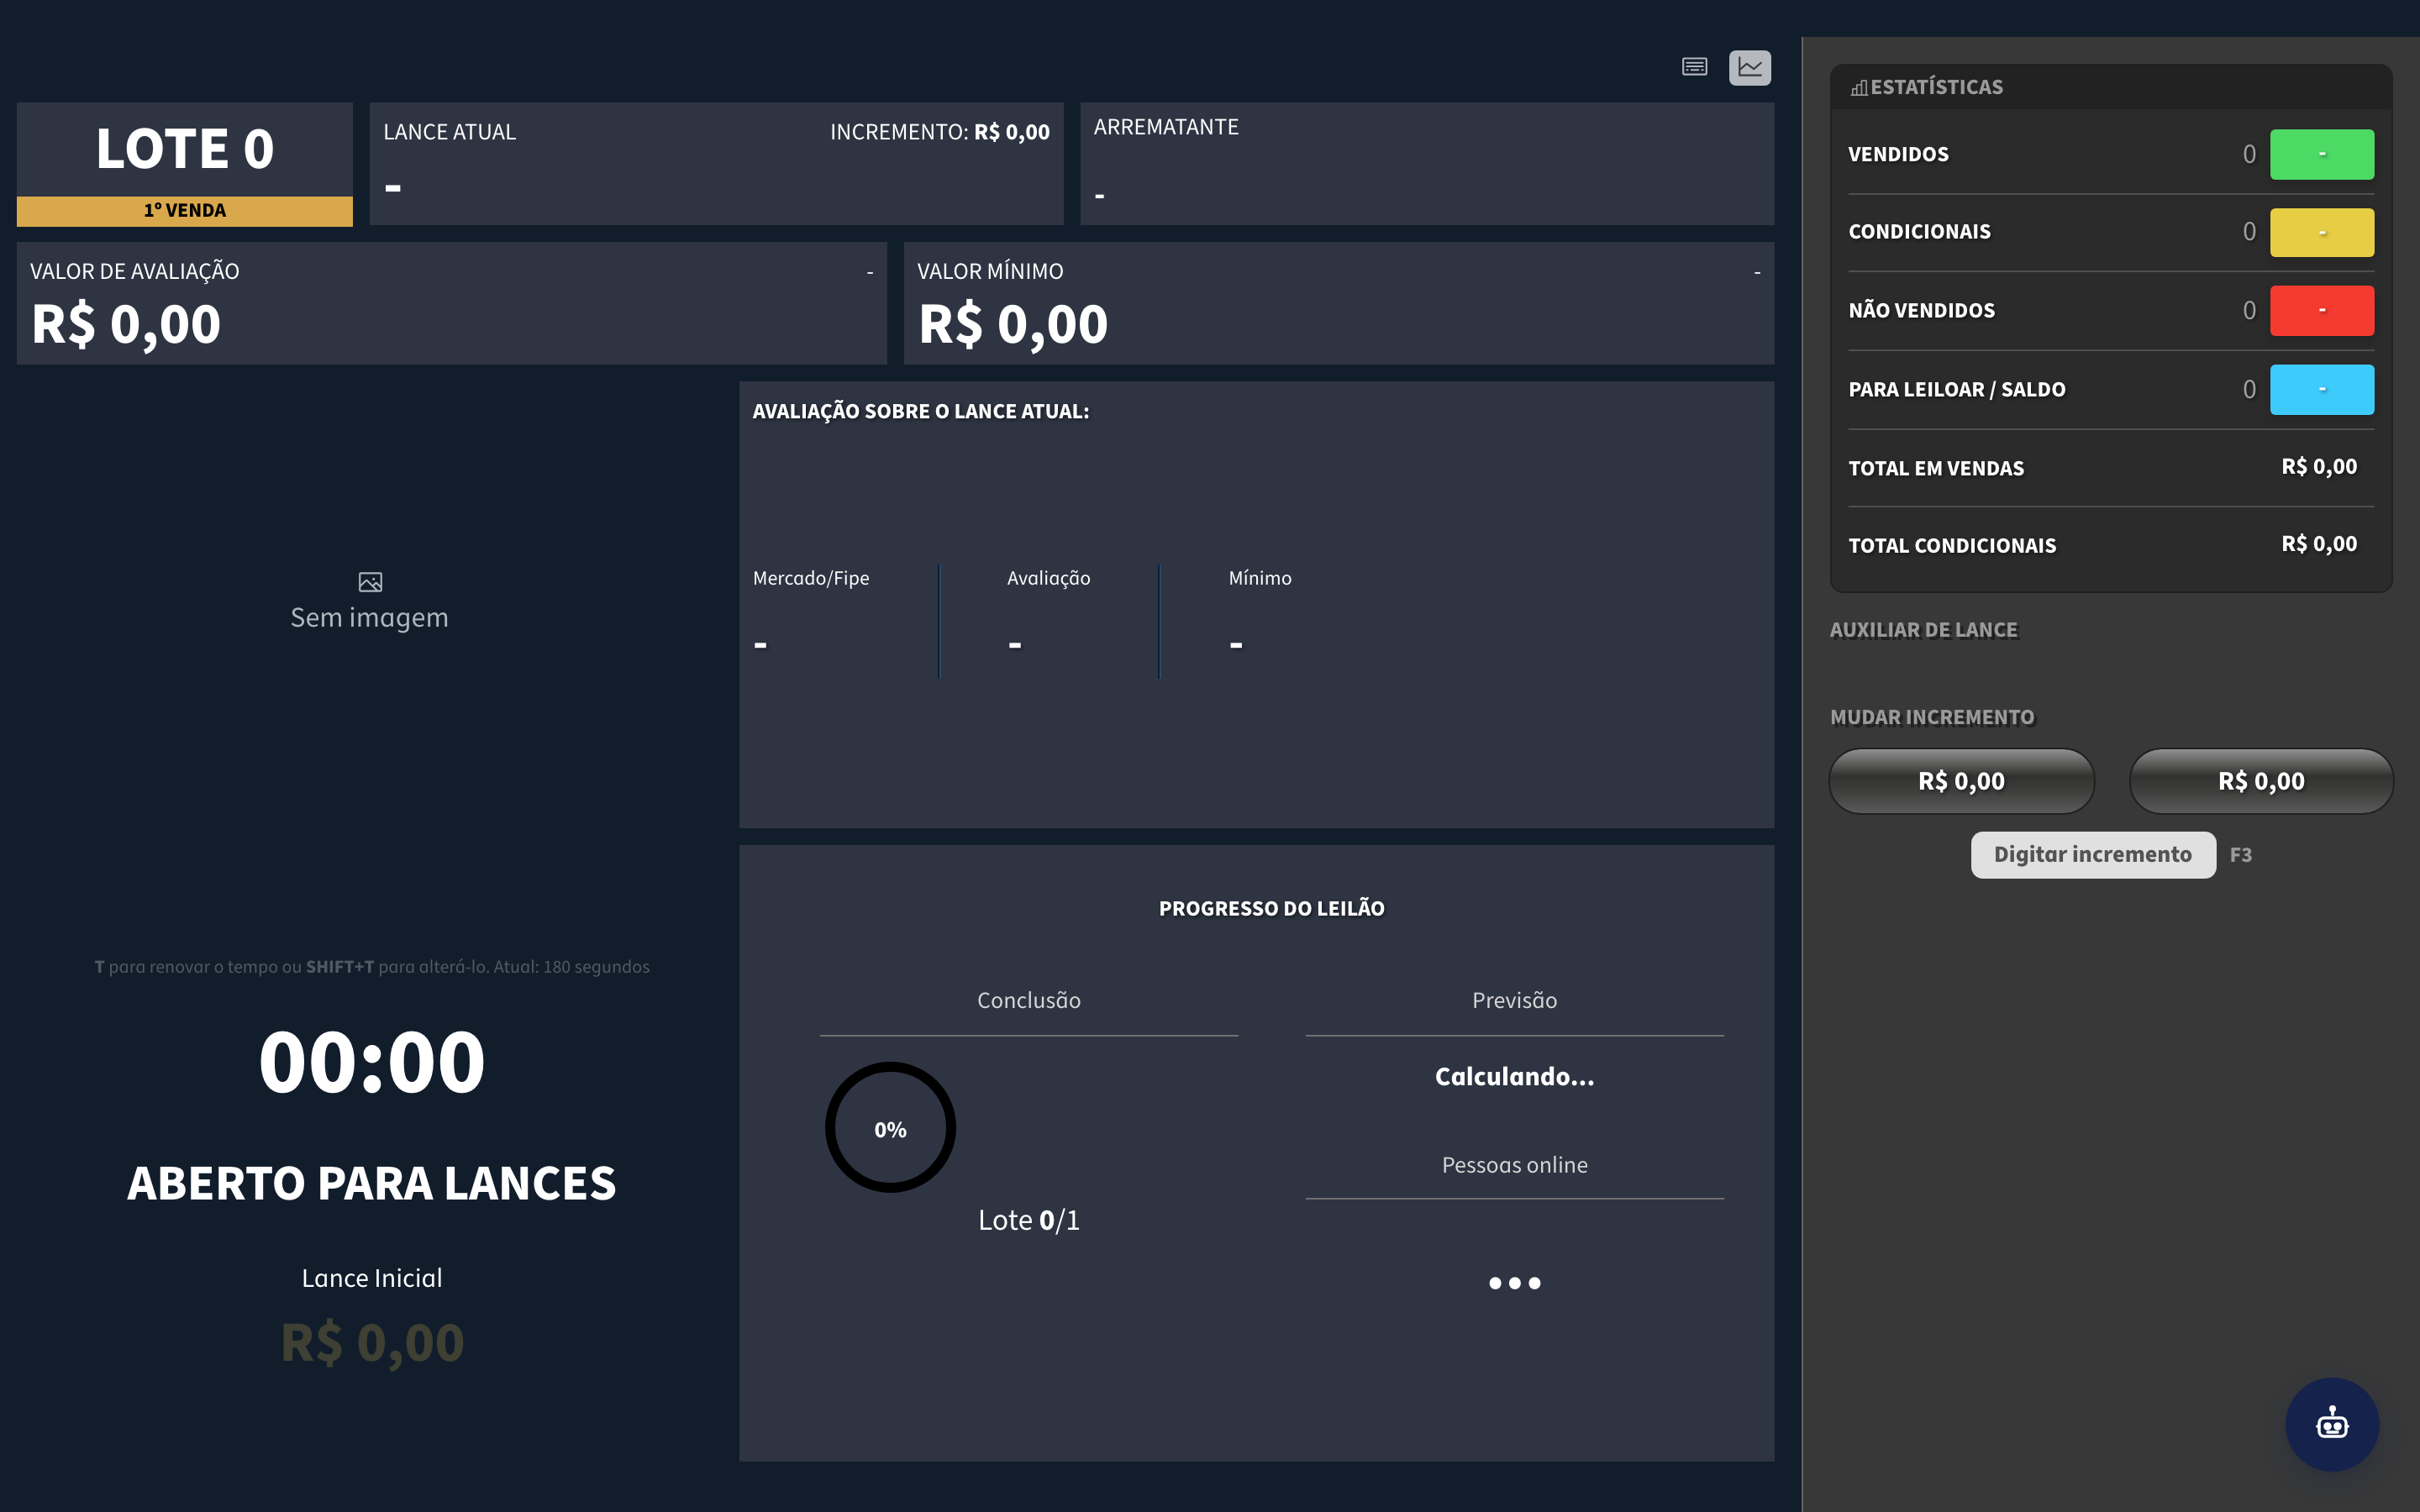Click the red Não Vendidos indicator

point(2321,310)
